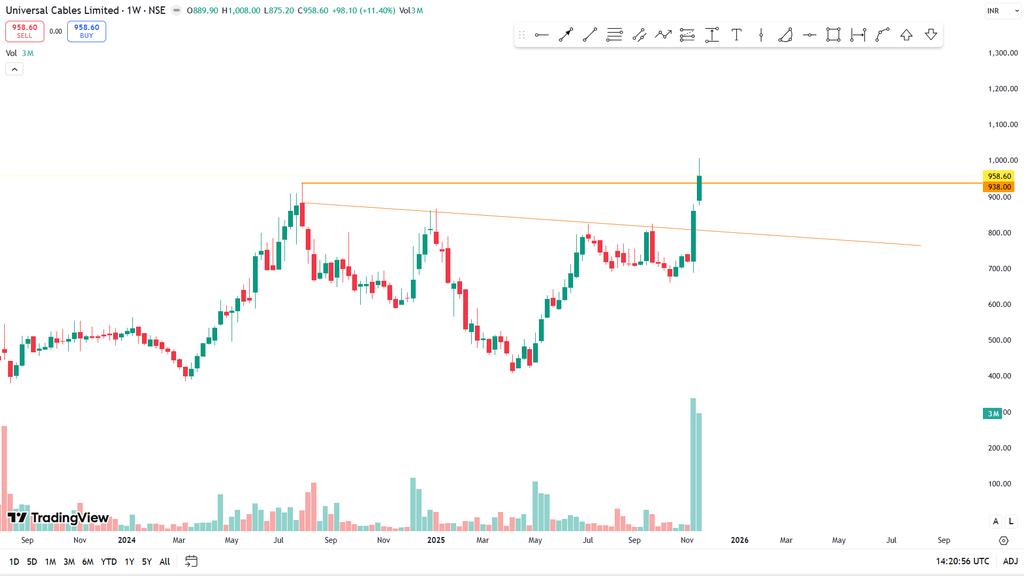1024x576 pixels.
Task: Click the 958.60 SELL button
Action: click(x=25, y=31)
